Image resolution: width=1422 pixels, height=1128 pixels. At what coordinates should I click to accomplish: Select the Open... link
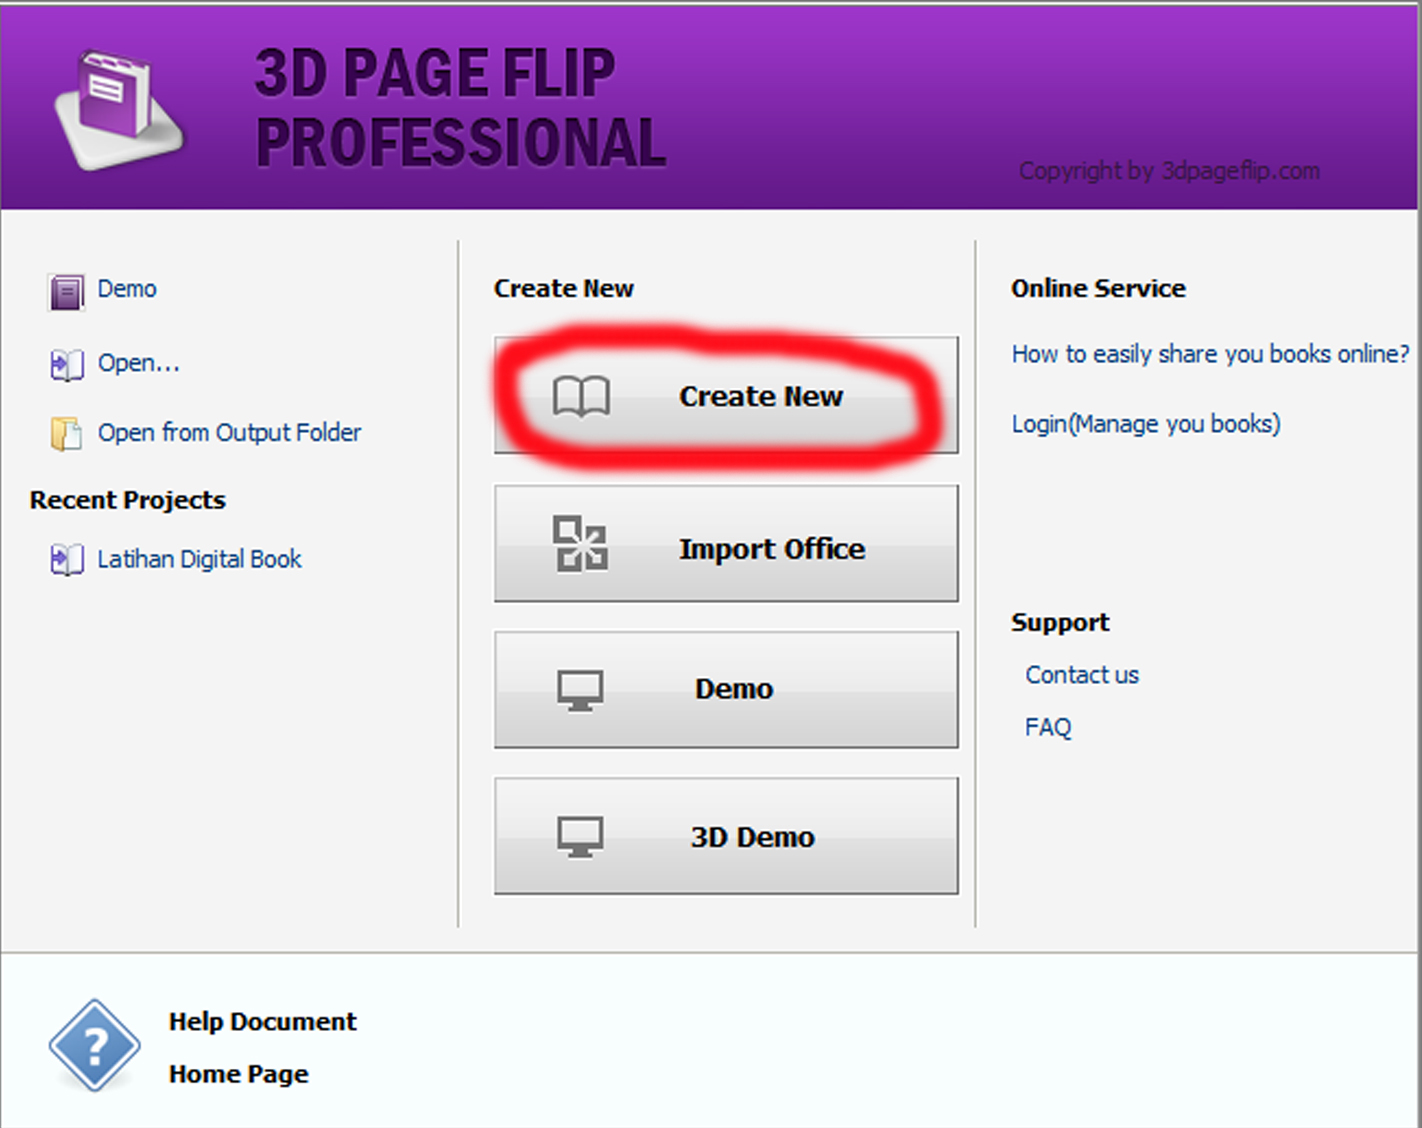(138, 363)
